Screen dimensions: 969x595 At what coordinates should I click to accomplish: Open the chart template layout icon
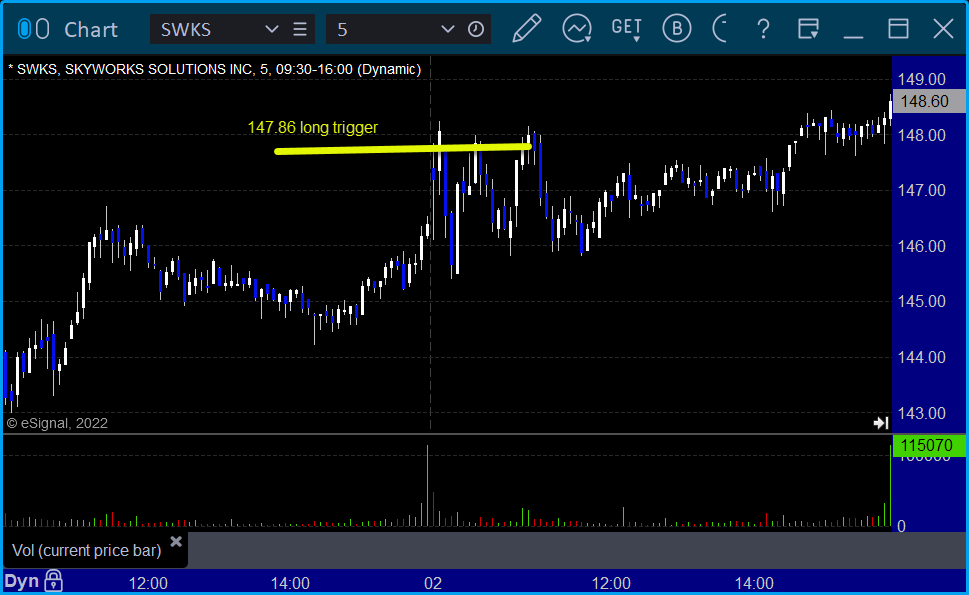click(x=808, y=29)
